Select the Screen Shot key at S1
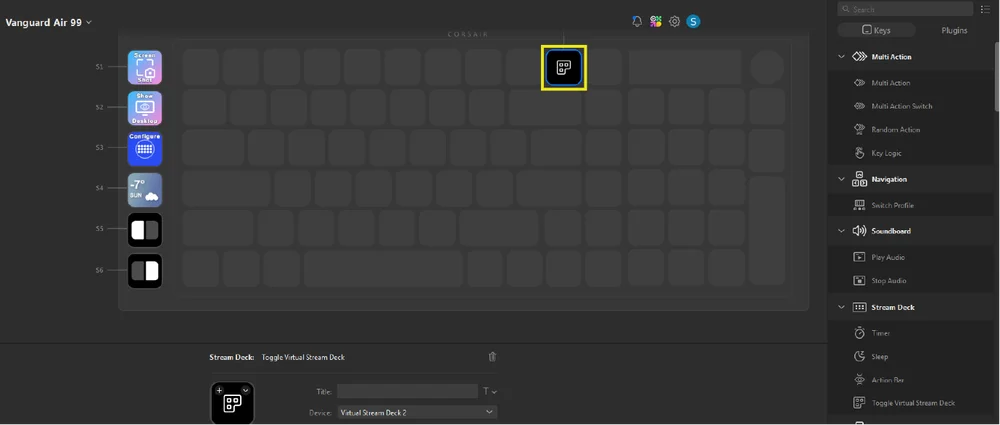 (x=145, y=68)
